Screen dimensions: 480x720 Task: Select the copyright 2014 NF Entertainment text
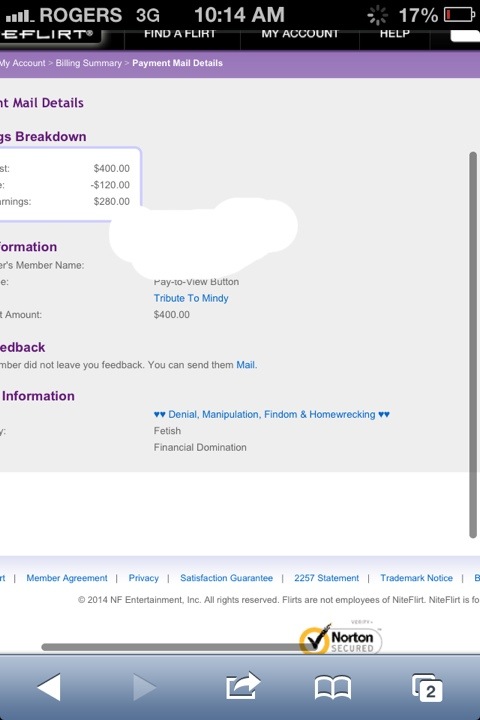279,600
